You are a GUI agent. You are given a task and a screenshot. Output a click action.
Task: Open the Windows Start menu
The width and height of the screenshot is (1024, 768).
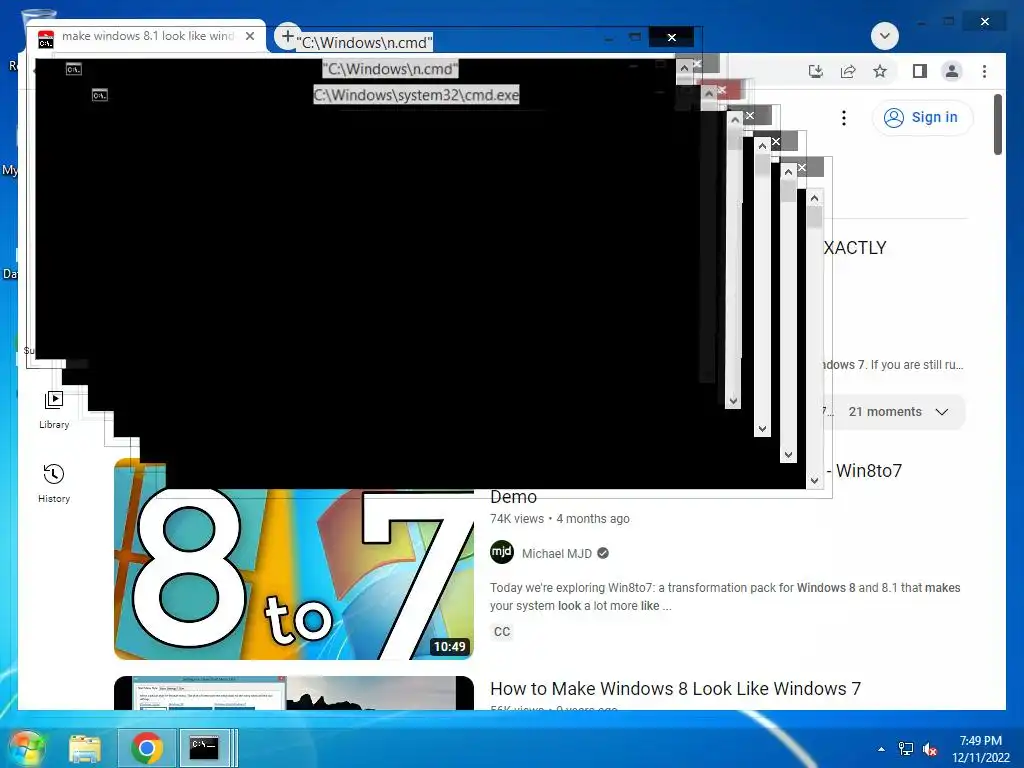[x=26, y=748]
